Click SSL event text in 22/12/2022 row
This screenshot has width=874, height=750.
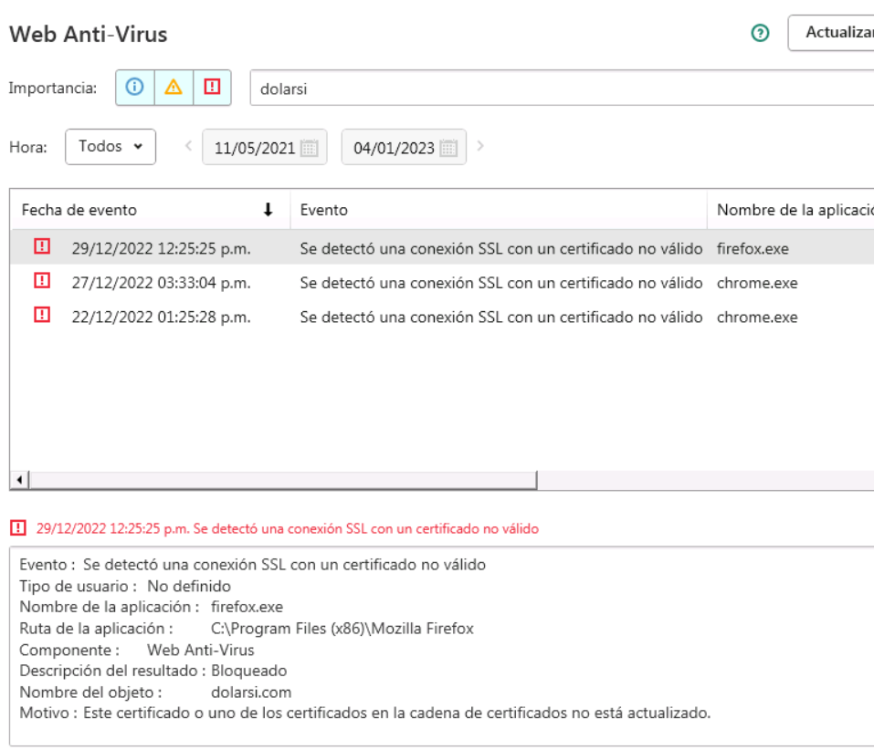pyautogui.click(x=501, y=317)
